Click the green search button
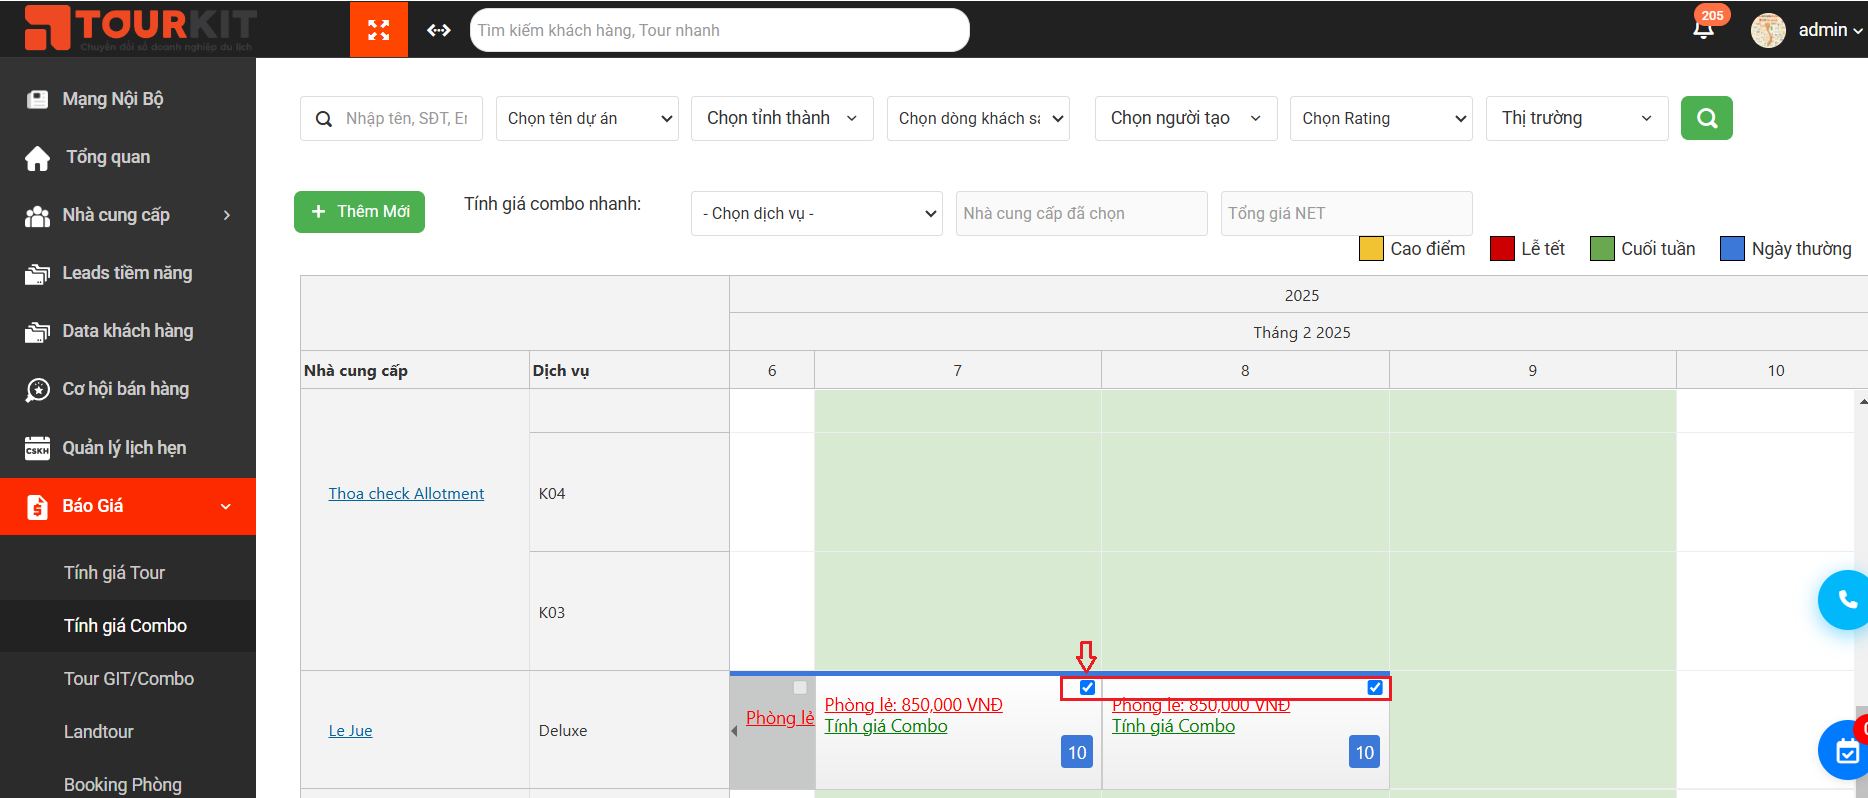The width and height of the screenshot is (1868, 798). click(x=1707, y=118)
